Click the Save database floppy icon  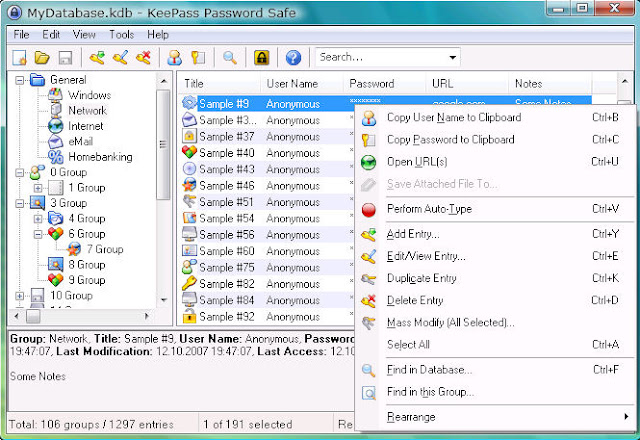pos(65,58)
